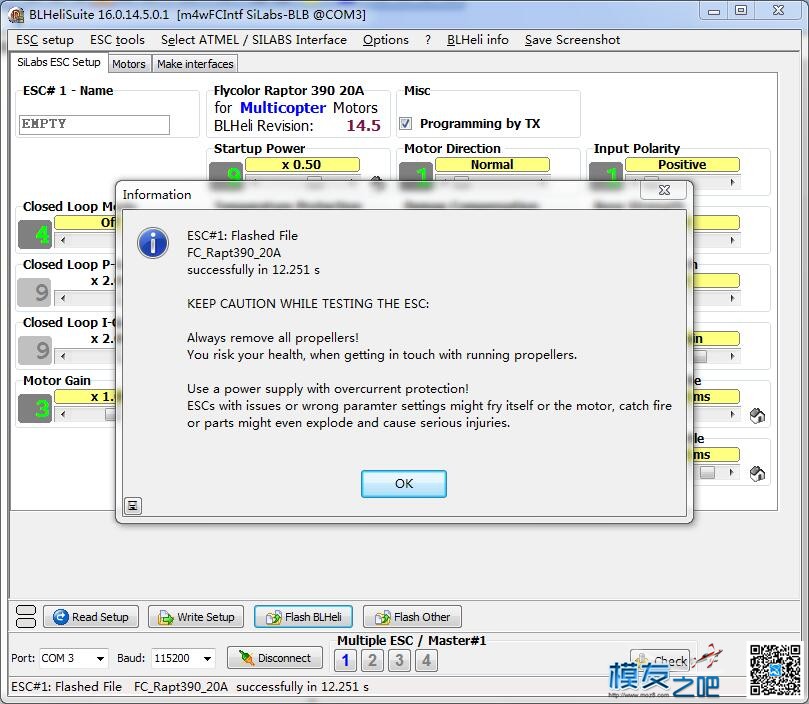The height and width of the screenshot is (704, 809).
Task: Close the Information dialog with its X button
Action: click(x=664, y=190)
